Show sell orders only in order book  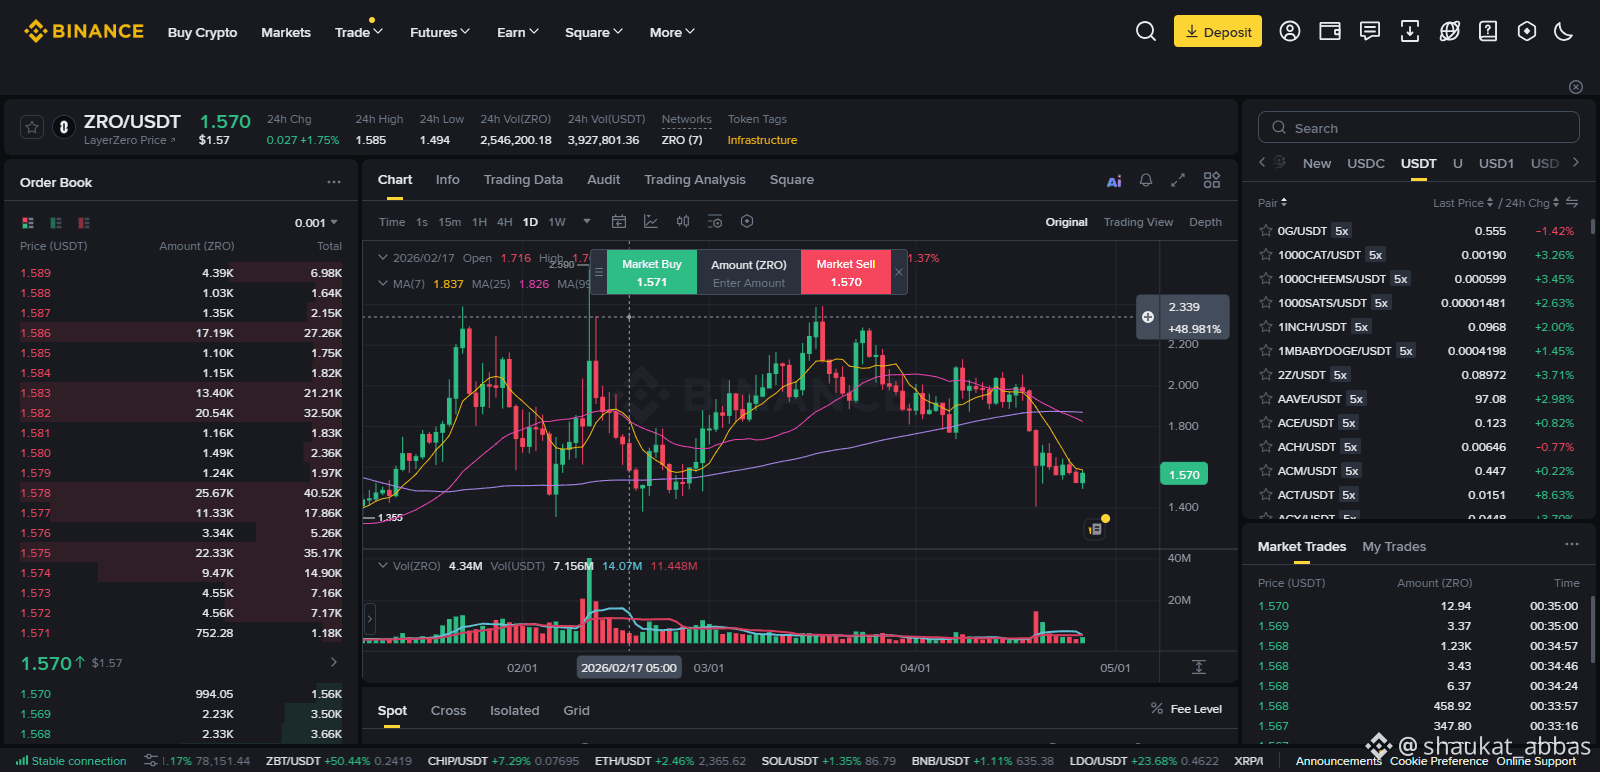[x=84, y=222]
